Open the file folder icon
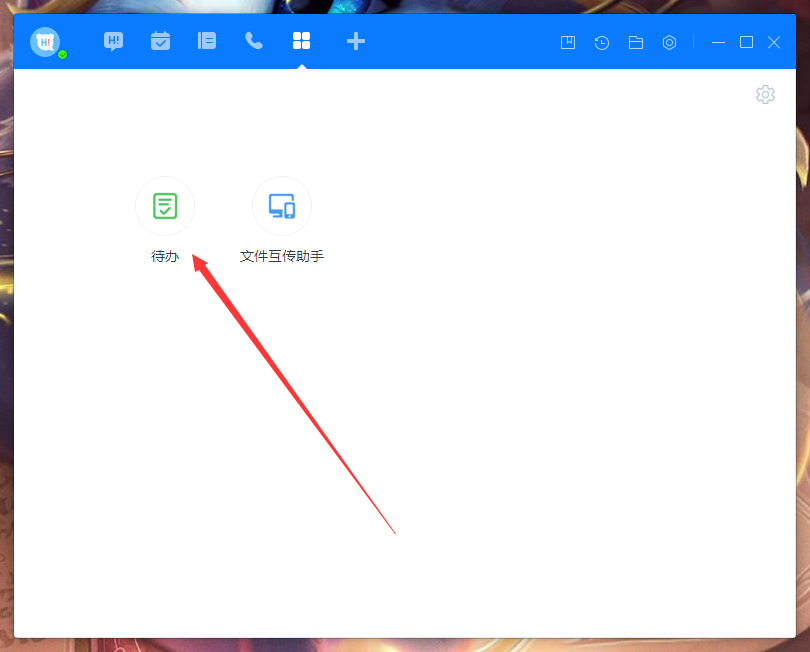This screenshot has width=810, height=652. pyautogui.click(x=636, y=42)
